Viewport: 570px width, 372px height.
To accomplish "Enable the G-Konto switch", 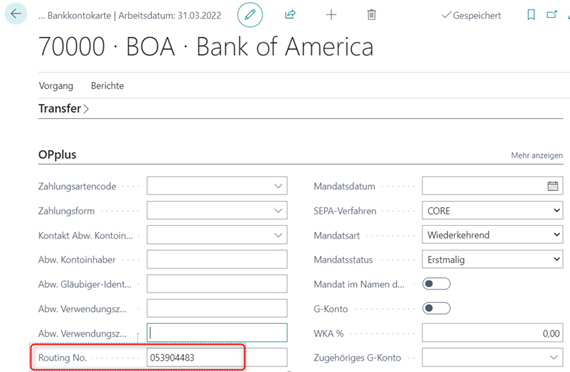I will (436, 308).
